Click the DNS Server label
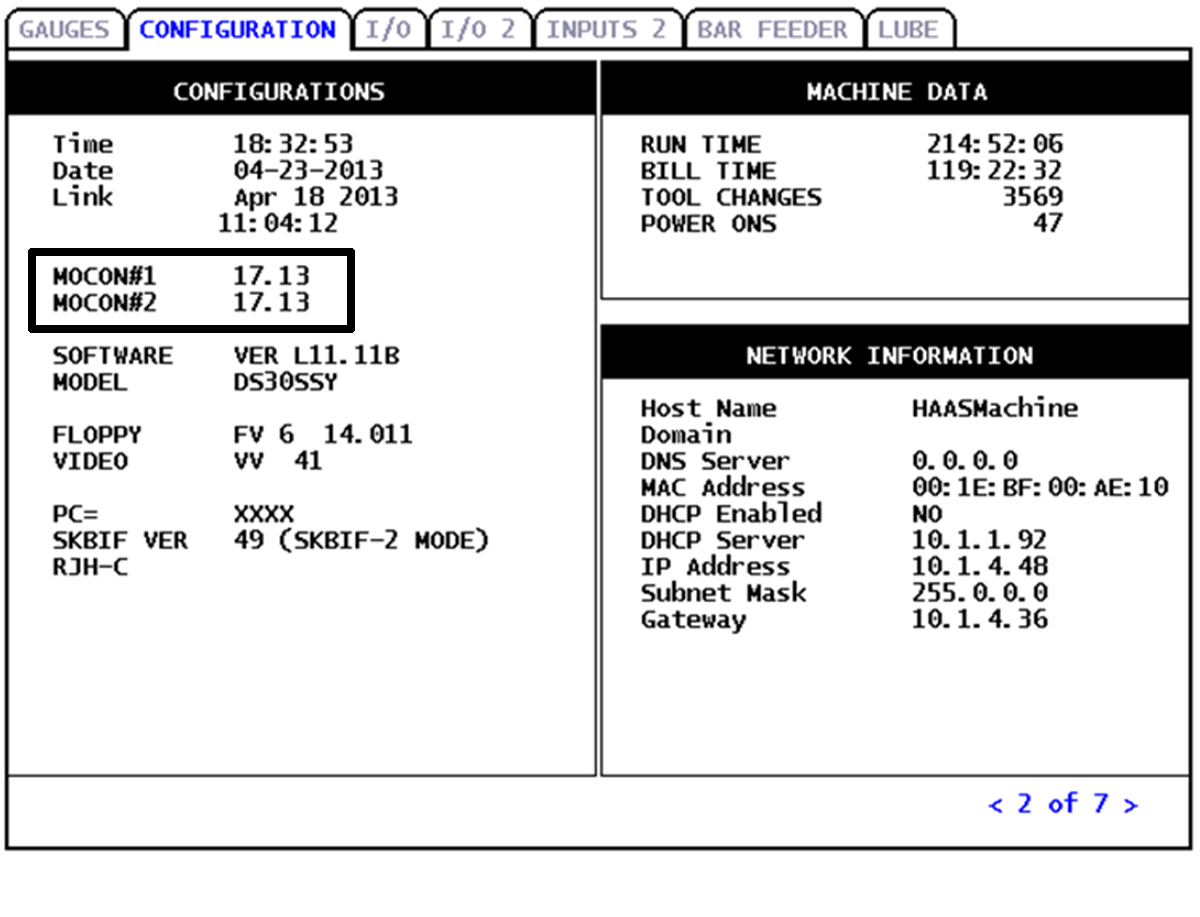The image size is (1200, 917). click(715, 461)
